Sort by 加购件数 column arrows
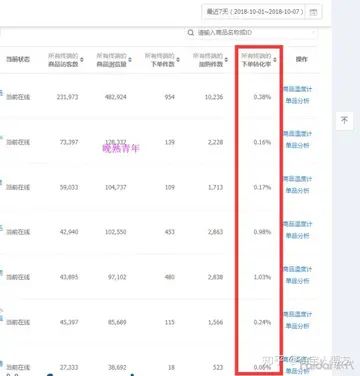360x376 pixels. click(x=226, y=60)
